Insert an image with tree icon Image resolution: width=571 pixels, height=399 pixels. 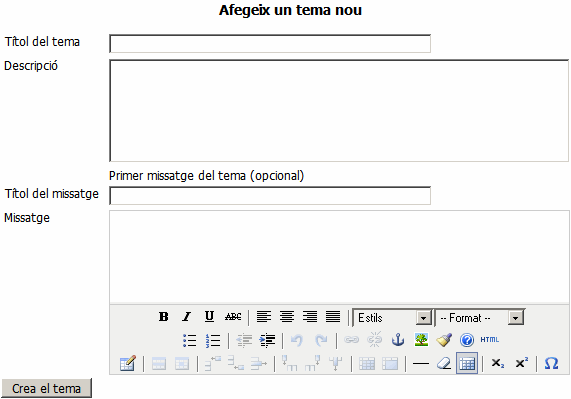tap(421, 340)
